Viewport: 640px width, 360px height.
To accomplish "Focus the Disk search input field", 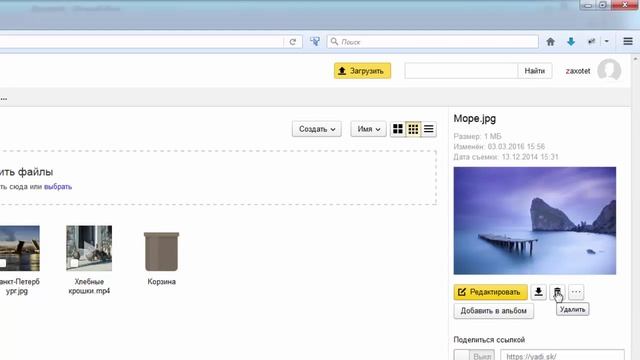I will point(461,71).
